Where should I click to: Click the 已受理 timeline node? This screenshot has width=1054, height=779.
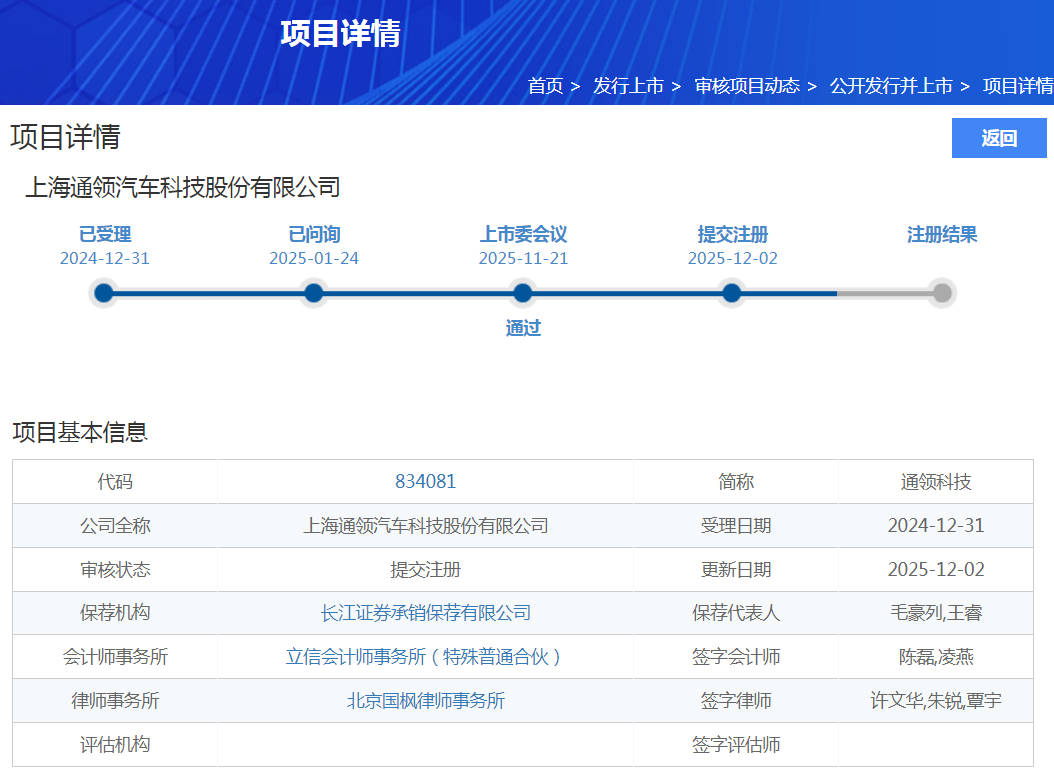(x=104, y=293)
